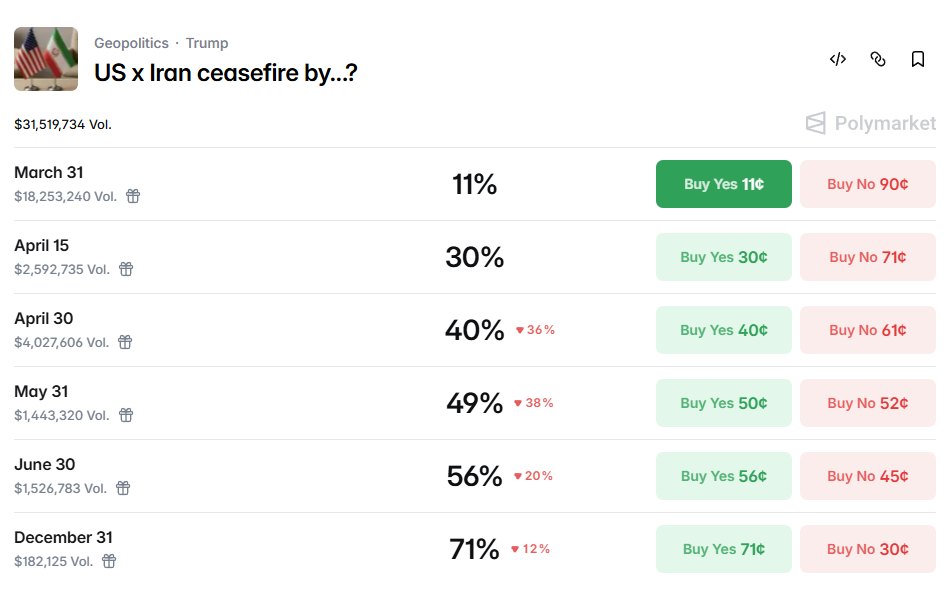Copy the market link icon
The height and width of the screenshot is (597, 946).
coord(878,59)
